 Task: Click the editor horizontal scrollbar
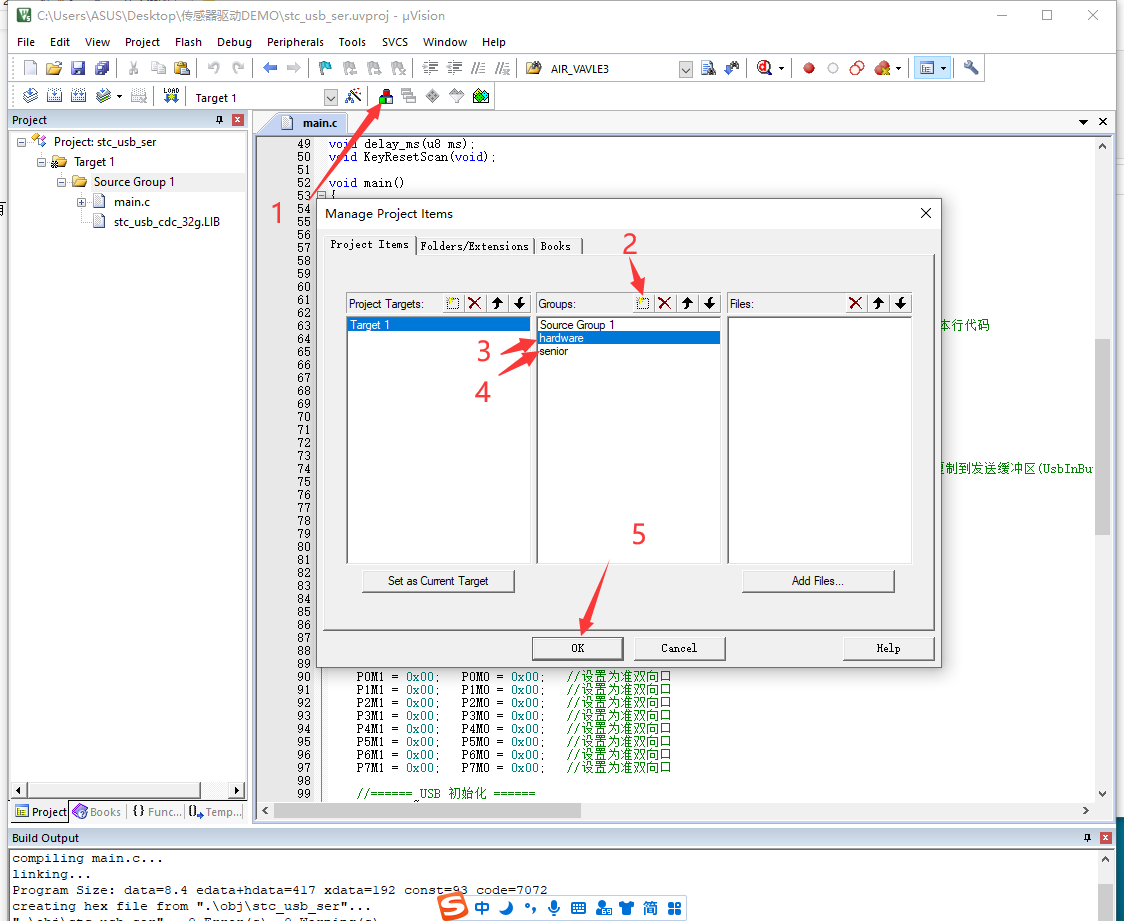[427, 810]
